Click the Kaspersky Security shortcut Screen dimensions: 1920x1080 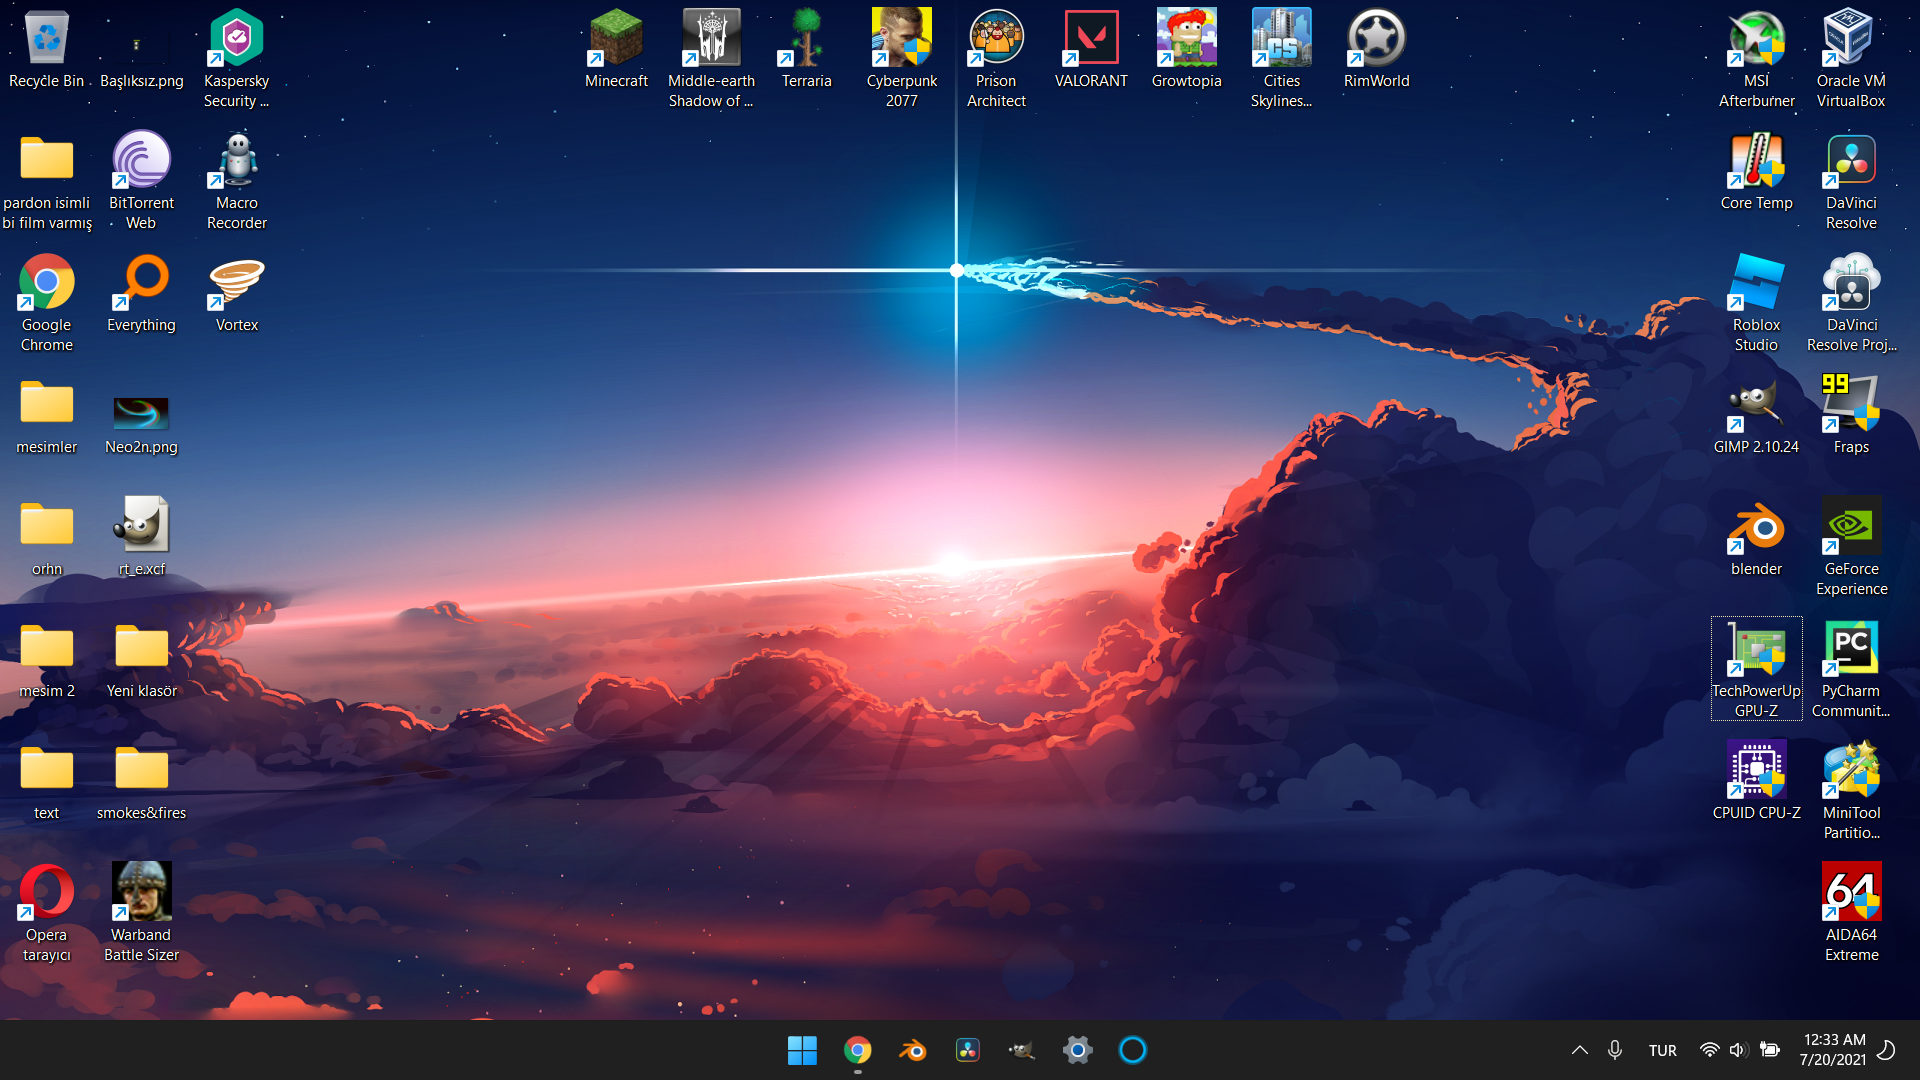236,40
